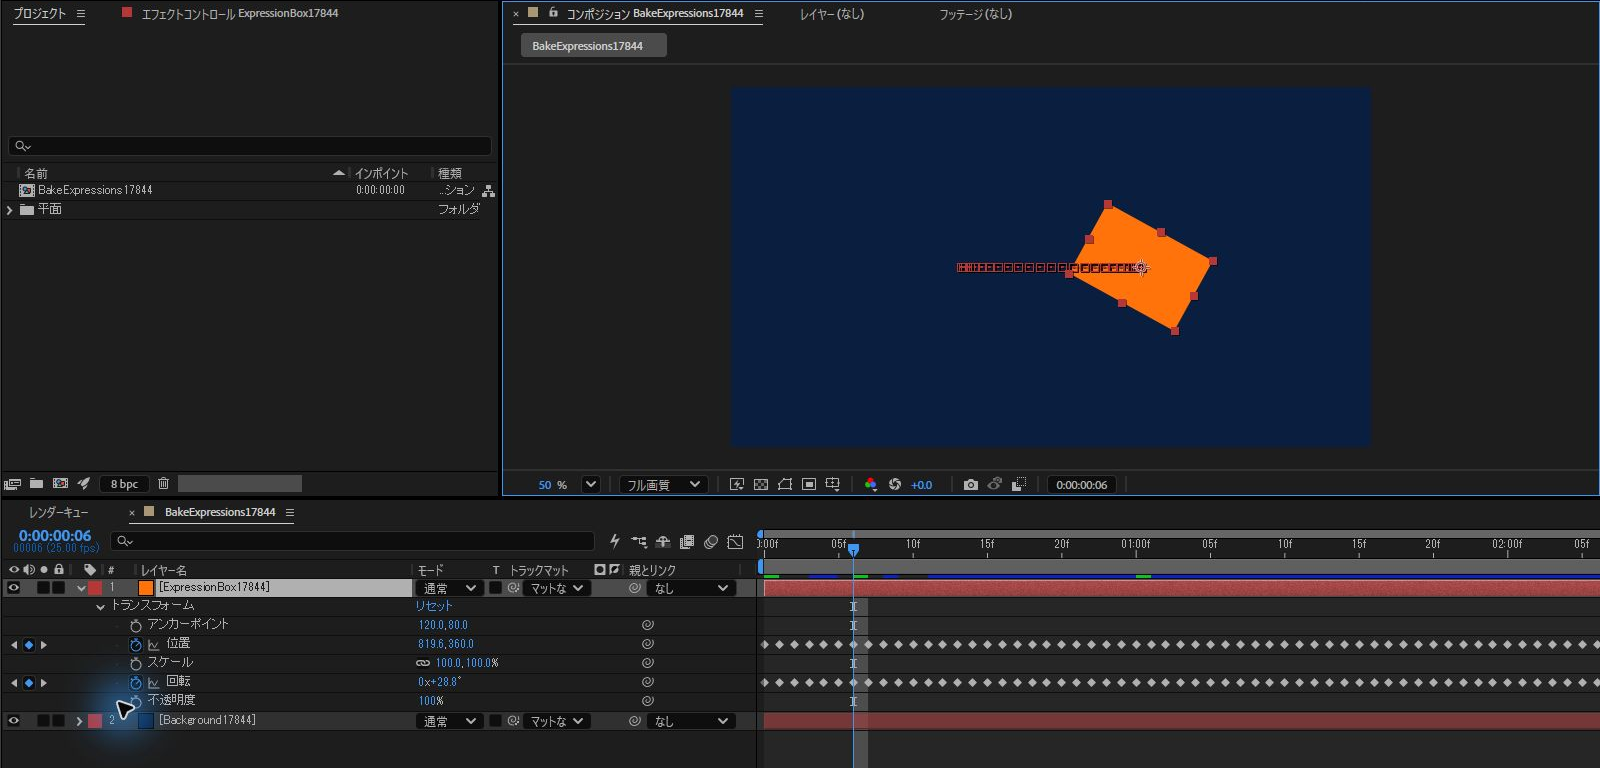Click the Interpret Footage icon in Project panel
This screenshot has height=768, width=1600.
(x=12, y=484)
